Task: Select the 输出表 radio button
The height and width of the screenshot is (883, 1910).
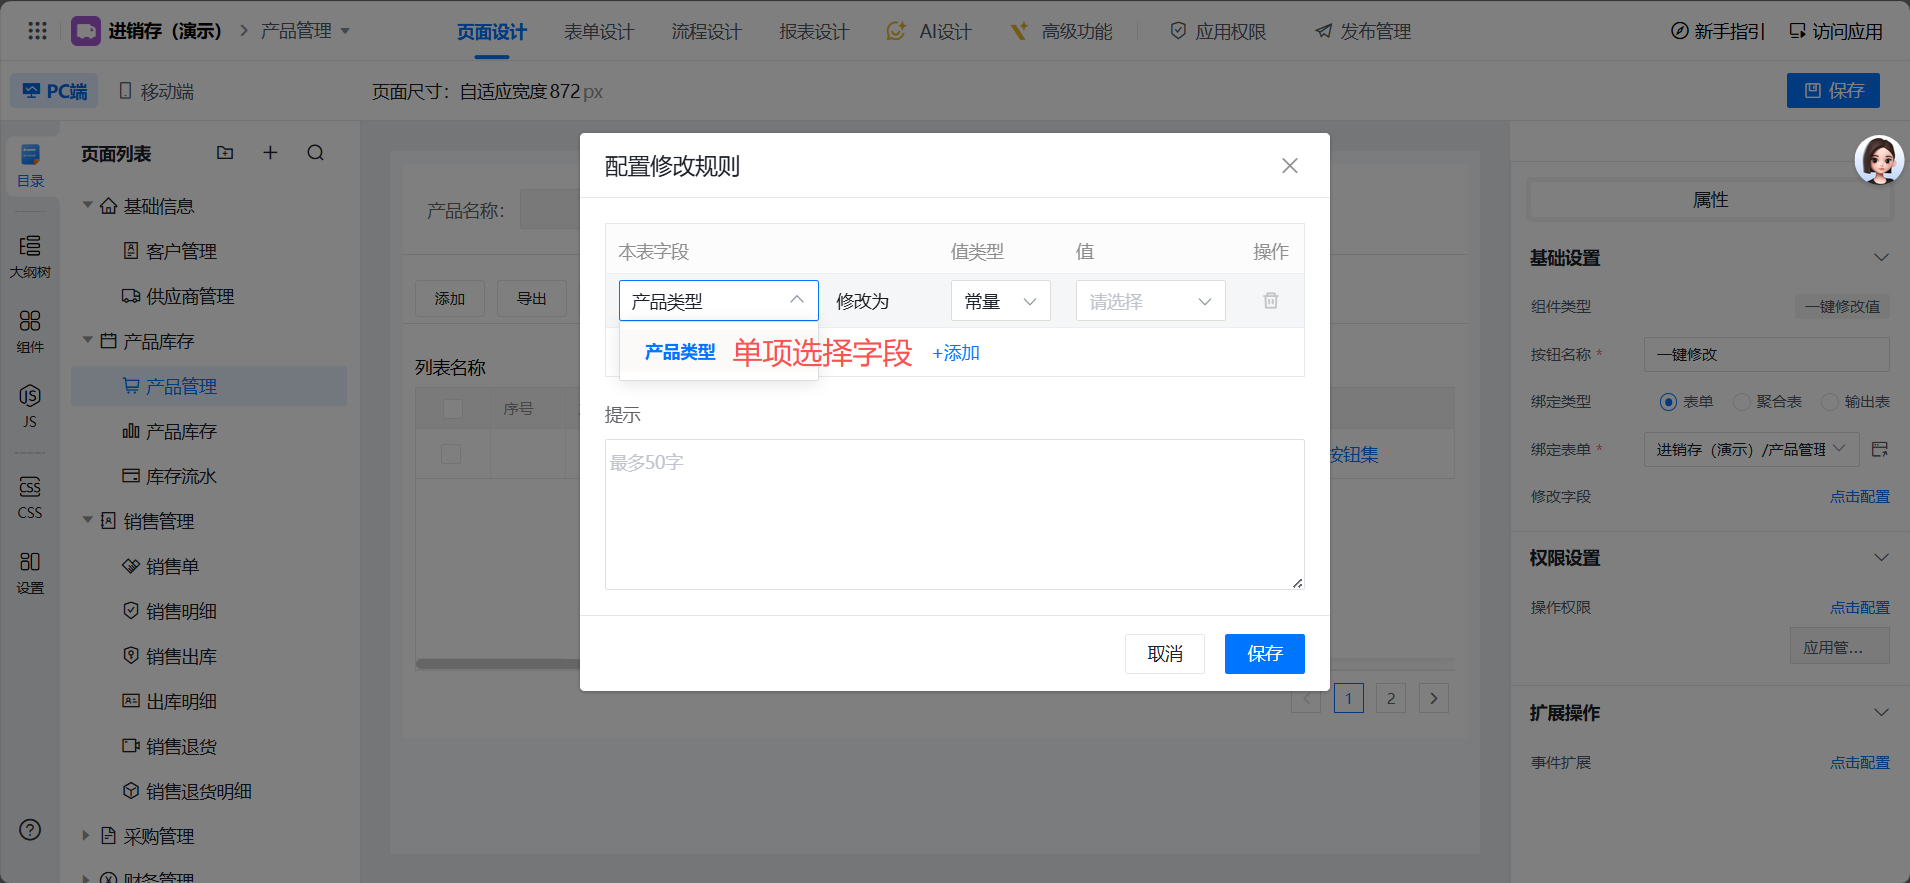Action: pos(1830,402)
